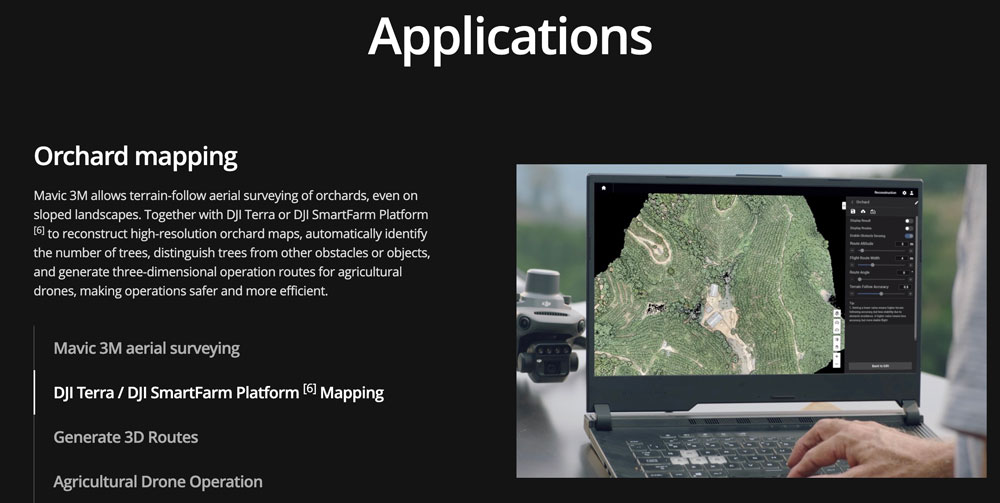Image resolution: width=1000 pixels, height=503 pixels.
Task: Open the user account icon in laptop app
Action: [911, 193]
